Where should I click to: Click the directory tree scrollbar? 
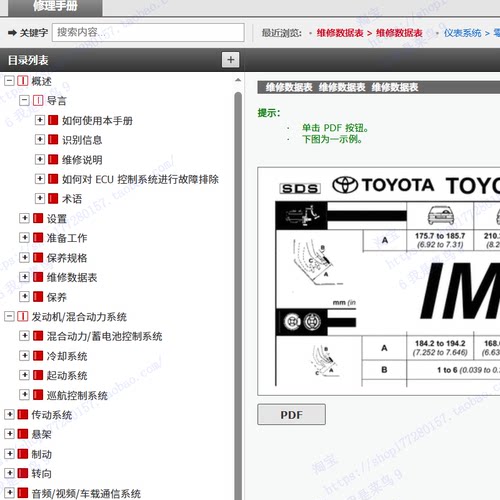click(238, 296)
